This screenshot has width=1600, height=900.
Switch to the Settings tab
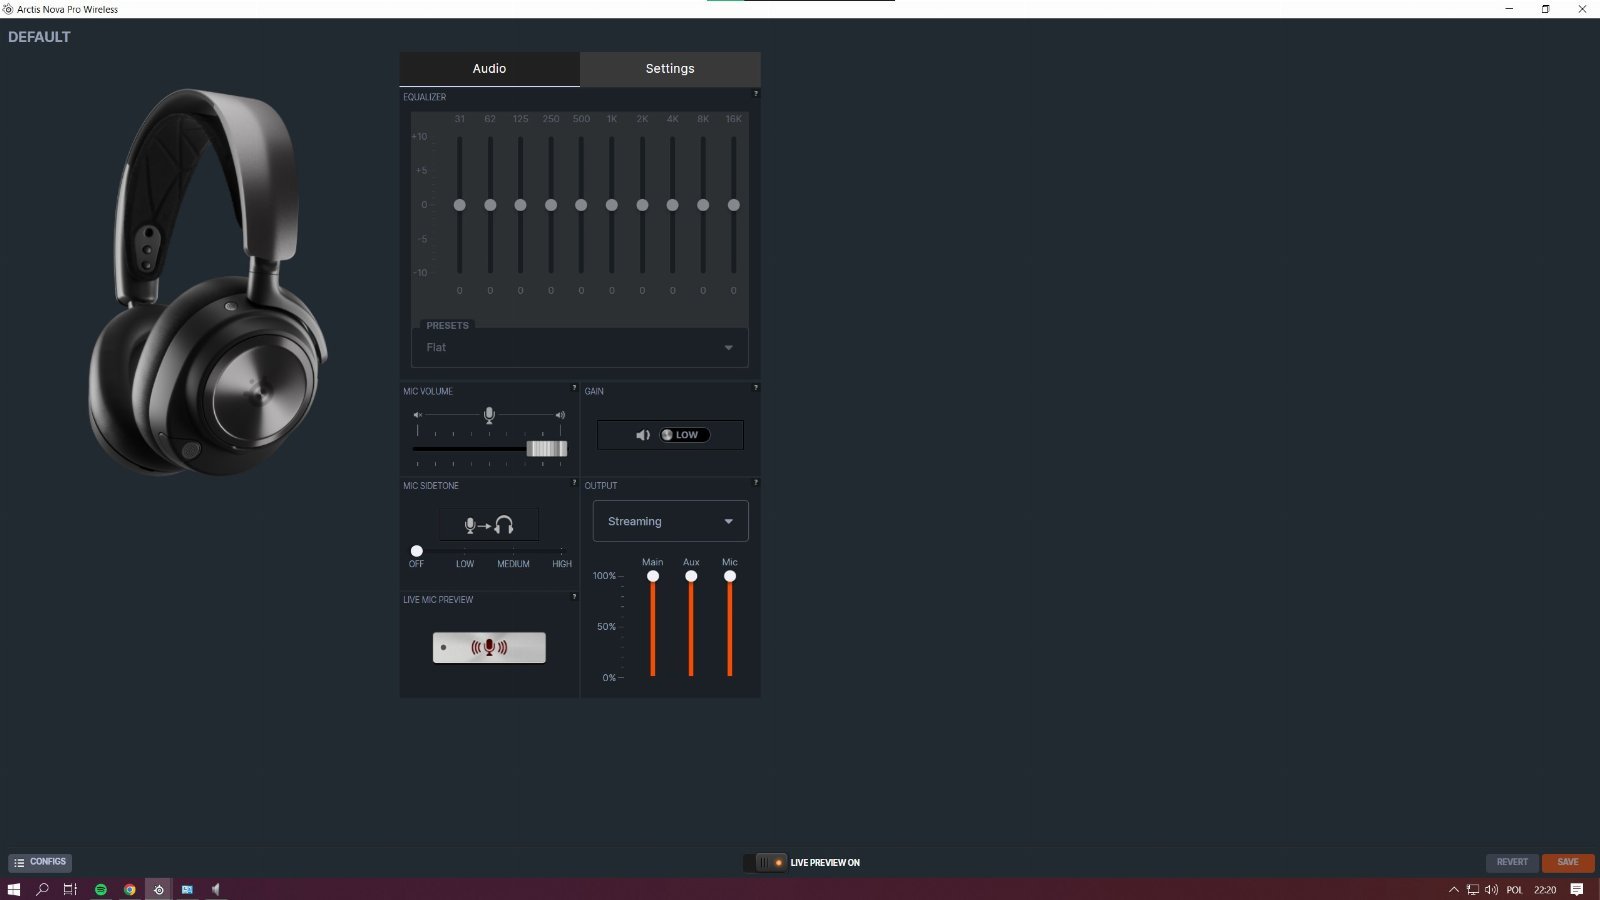[670, 69]
